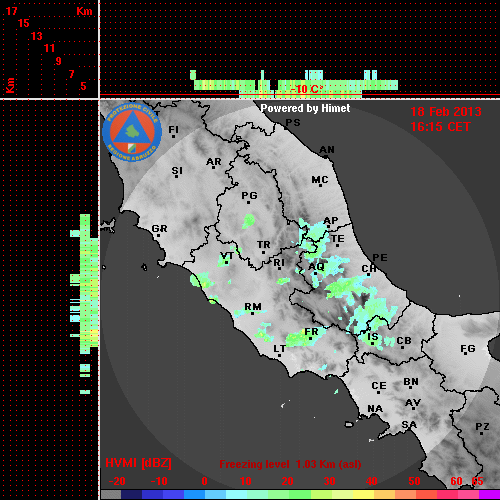
Task: Click the TE city label
Action: click(x=338, y=239)
